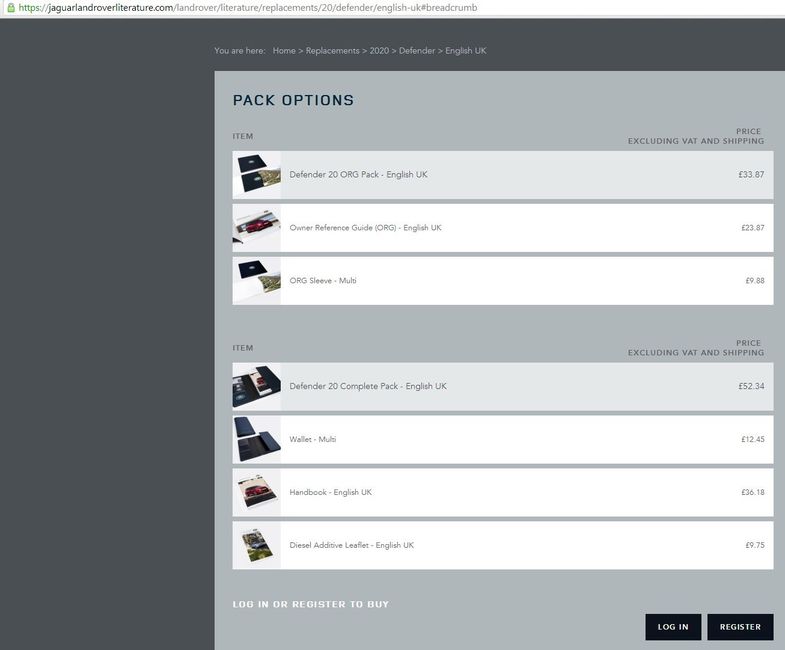Open Defender 20 Complete Pack thumbnail
The width and height of the screenshot is (785, 650).
coord(257,387)
